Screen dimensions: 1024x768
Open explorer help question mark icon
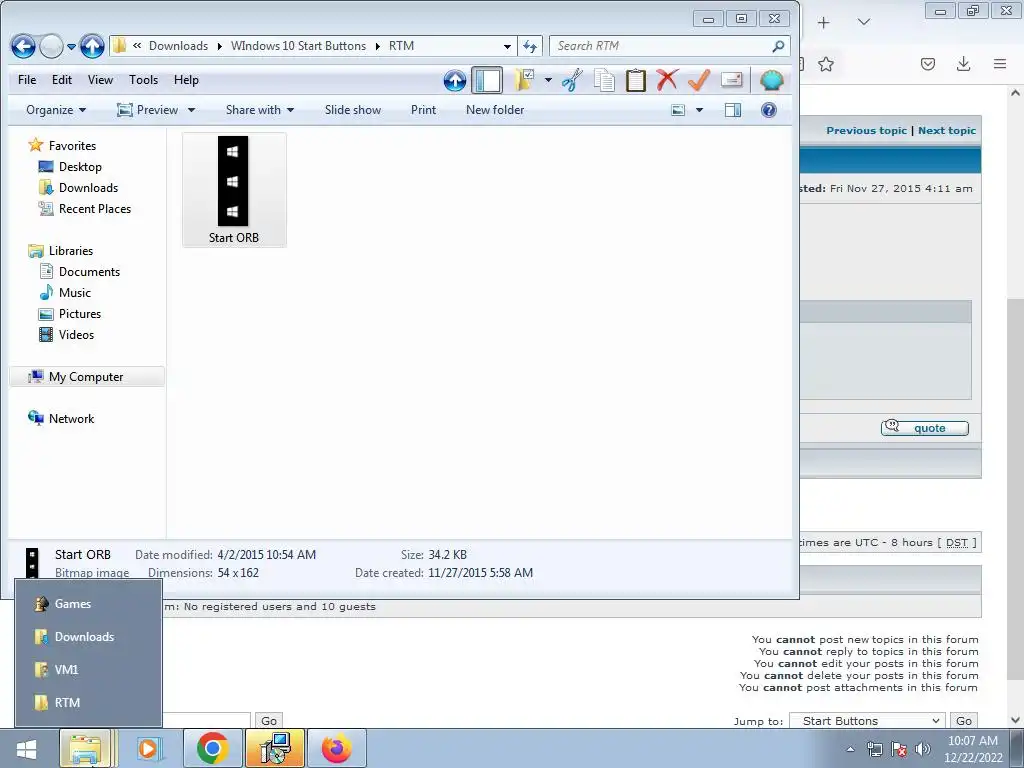pyautogui.click(x=769, y=110)
